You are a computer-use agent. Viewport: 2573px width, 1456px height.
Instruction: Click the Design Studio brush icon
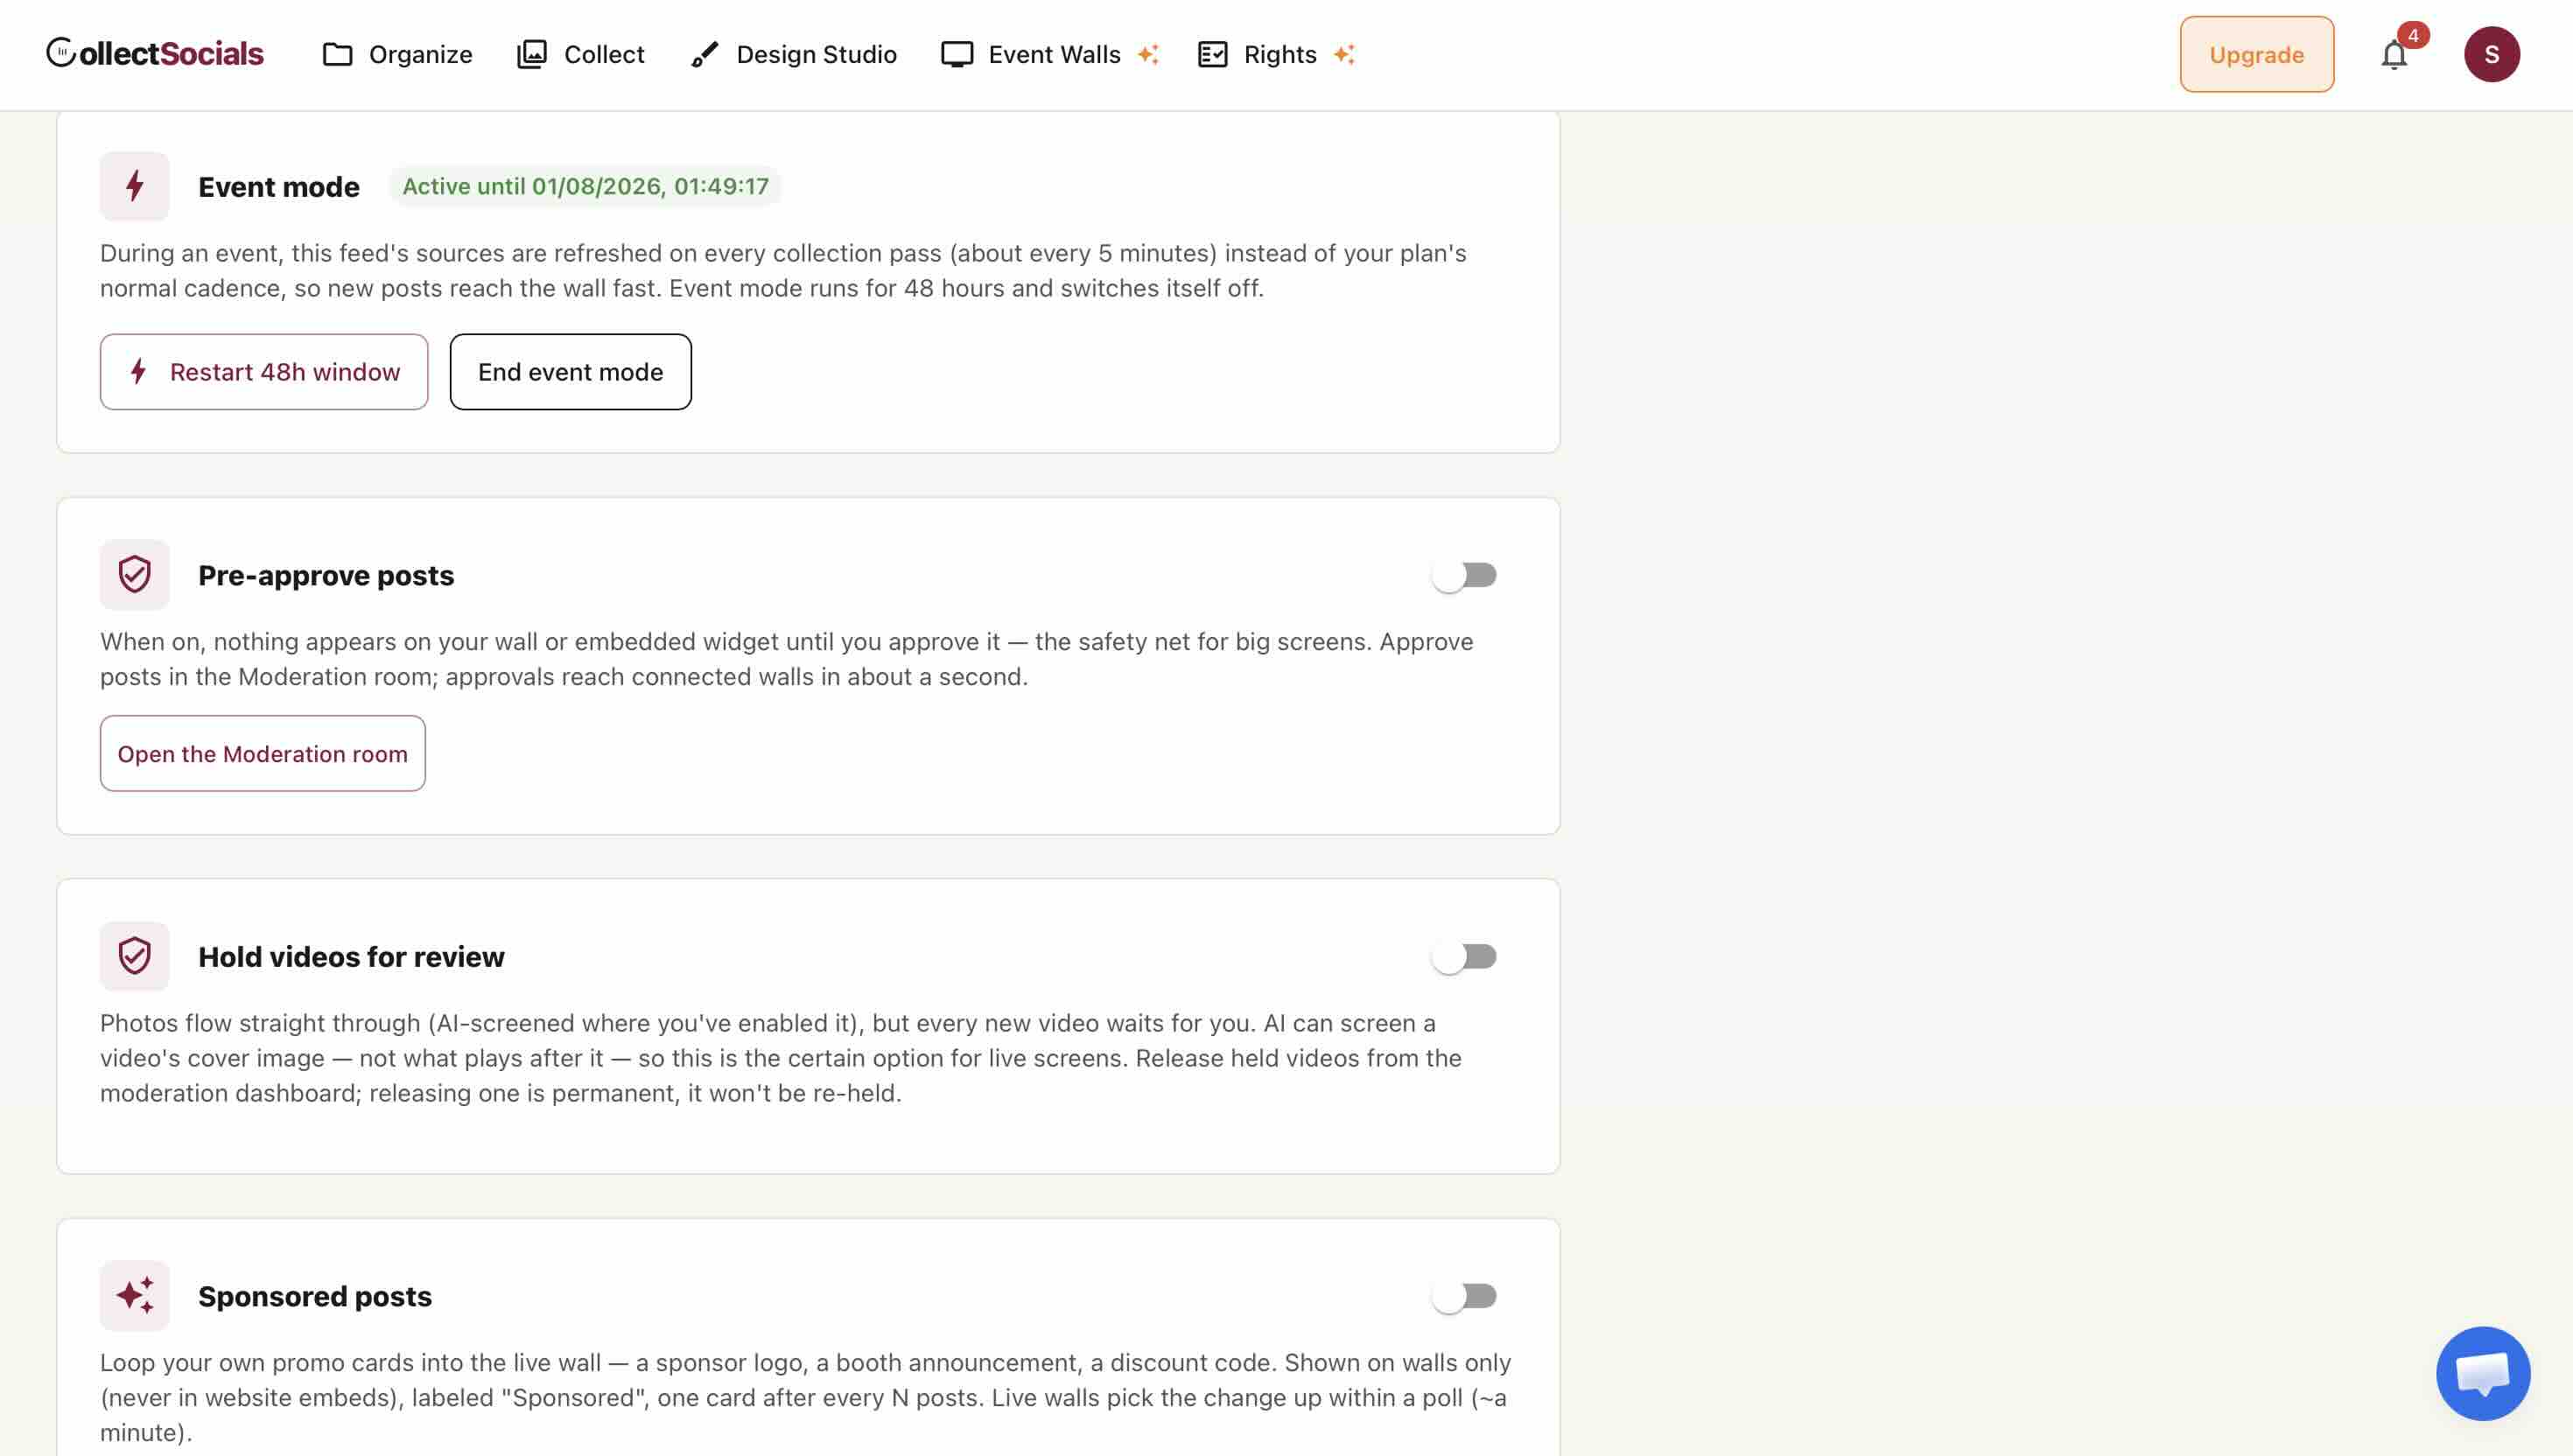[x=705, y=54]
